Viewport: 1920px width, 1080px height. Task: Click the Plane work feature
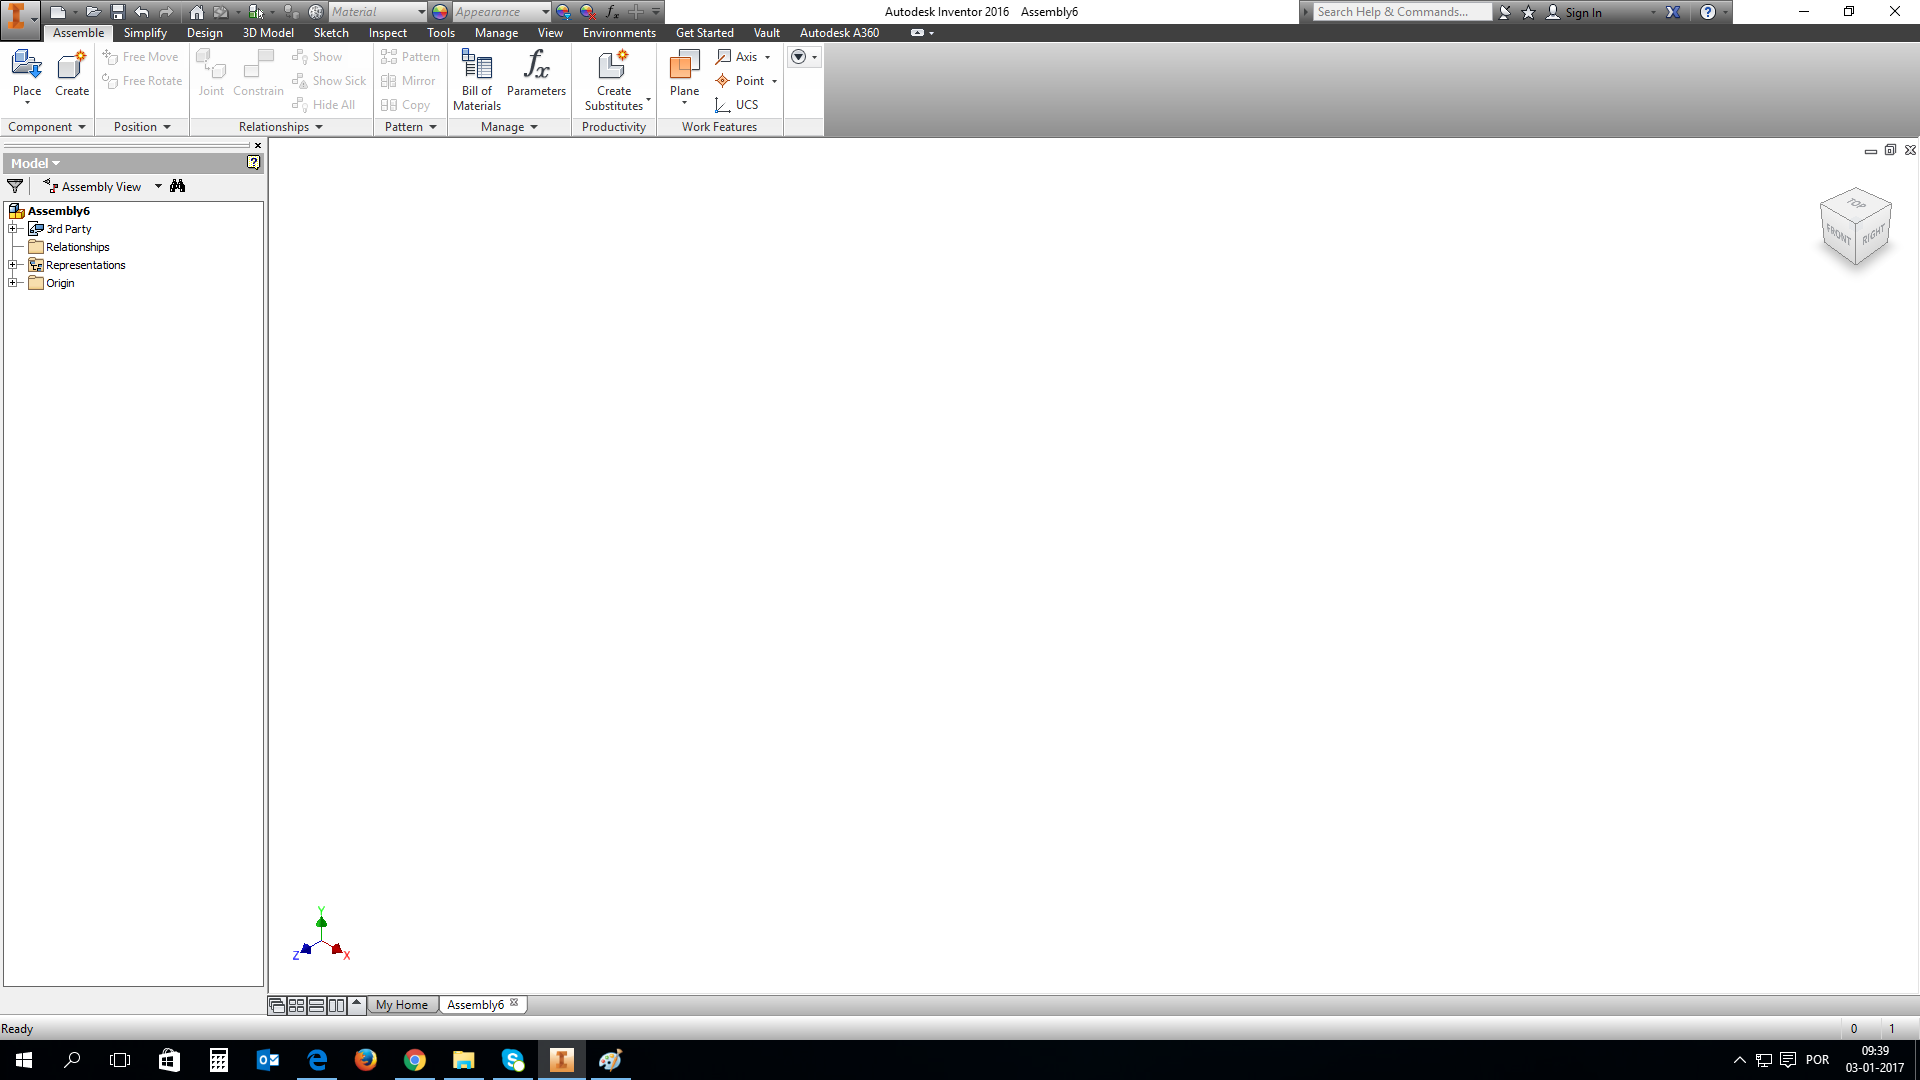(x=684, y=67)
